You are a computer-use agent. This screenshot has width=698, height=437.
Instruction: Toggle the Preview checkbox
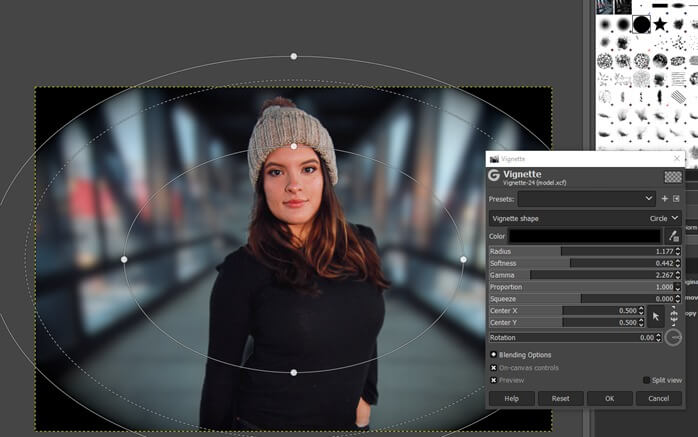pyautogui.click(x=494, y=380)
